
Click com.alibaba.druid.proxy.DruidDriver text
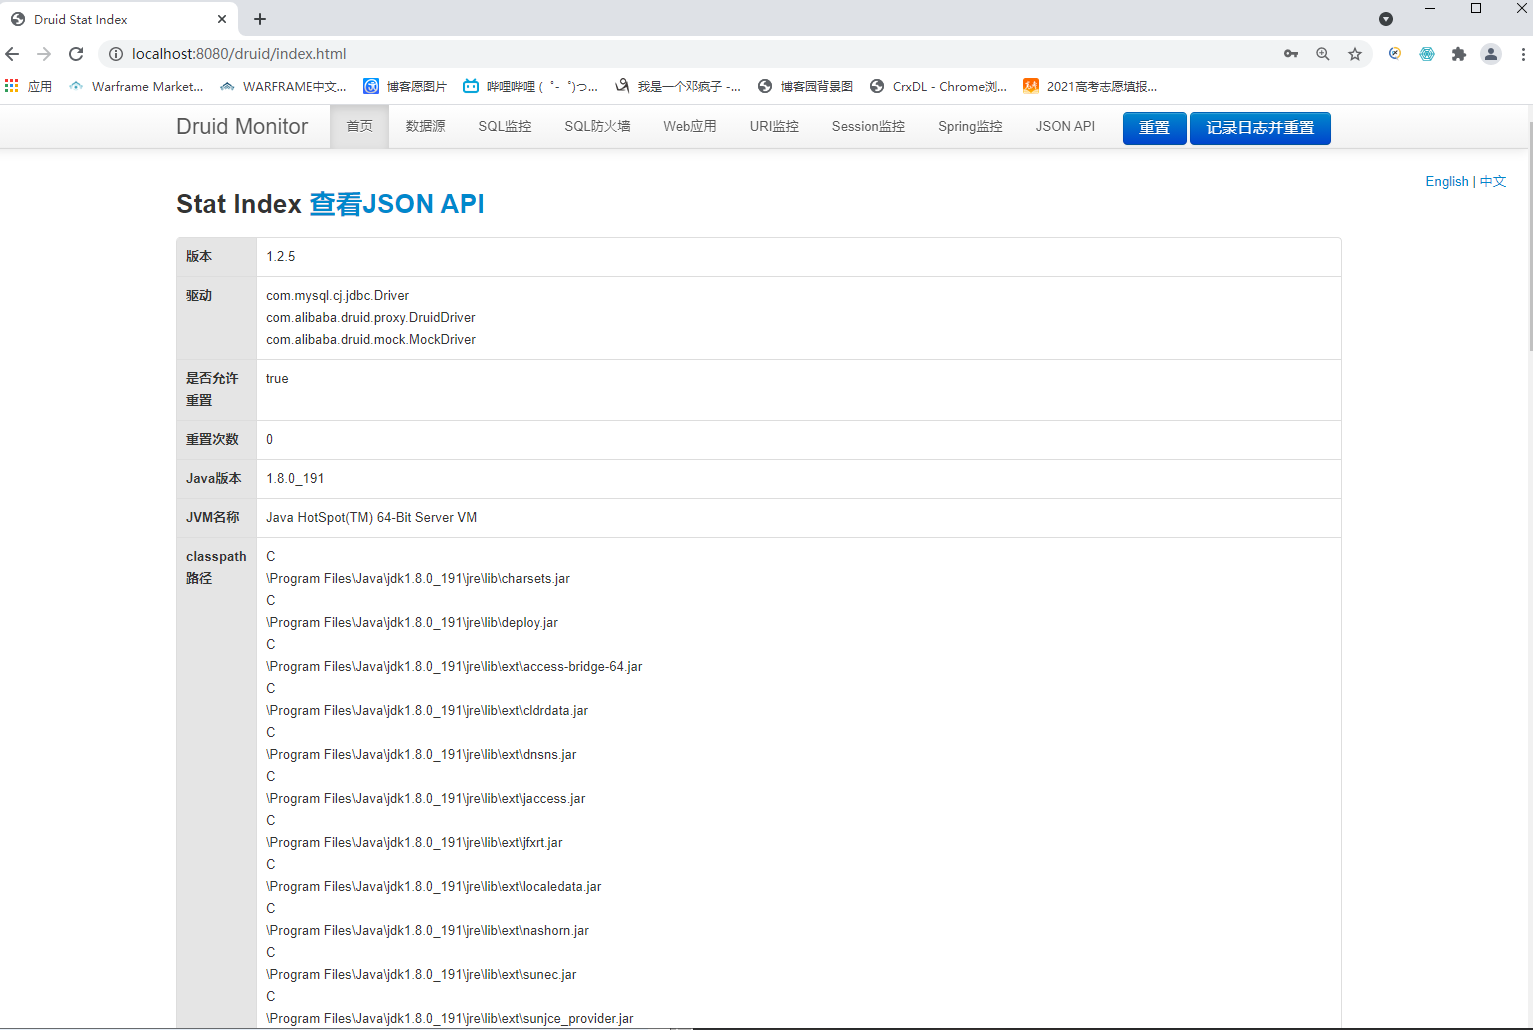pyautogui.click(x=371, y=318)
